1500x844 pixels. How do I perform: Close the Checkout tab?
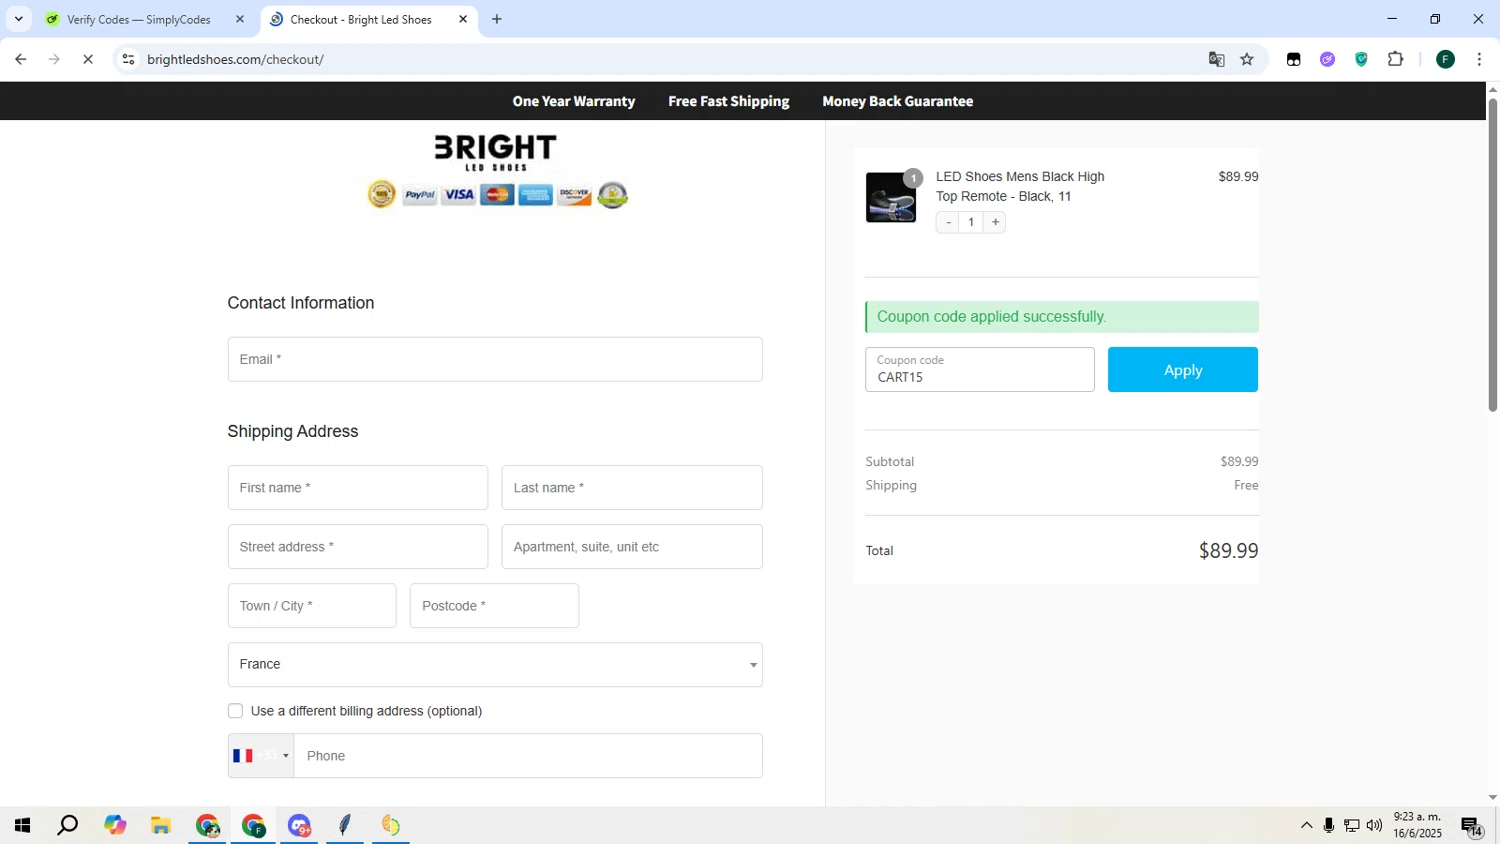pos(463,19)
